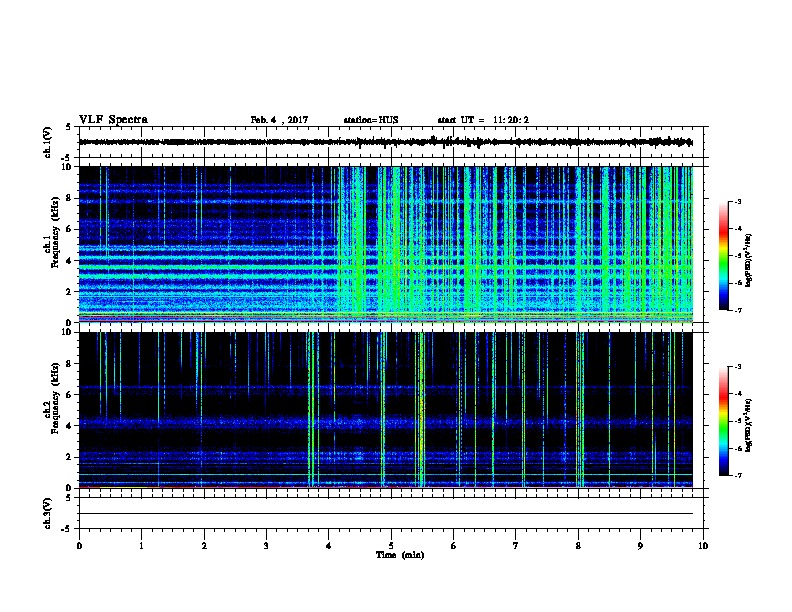Click the time axis tick label '0'
The image size is (792, 612).
[x=79, y=546]
